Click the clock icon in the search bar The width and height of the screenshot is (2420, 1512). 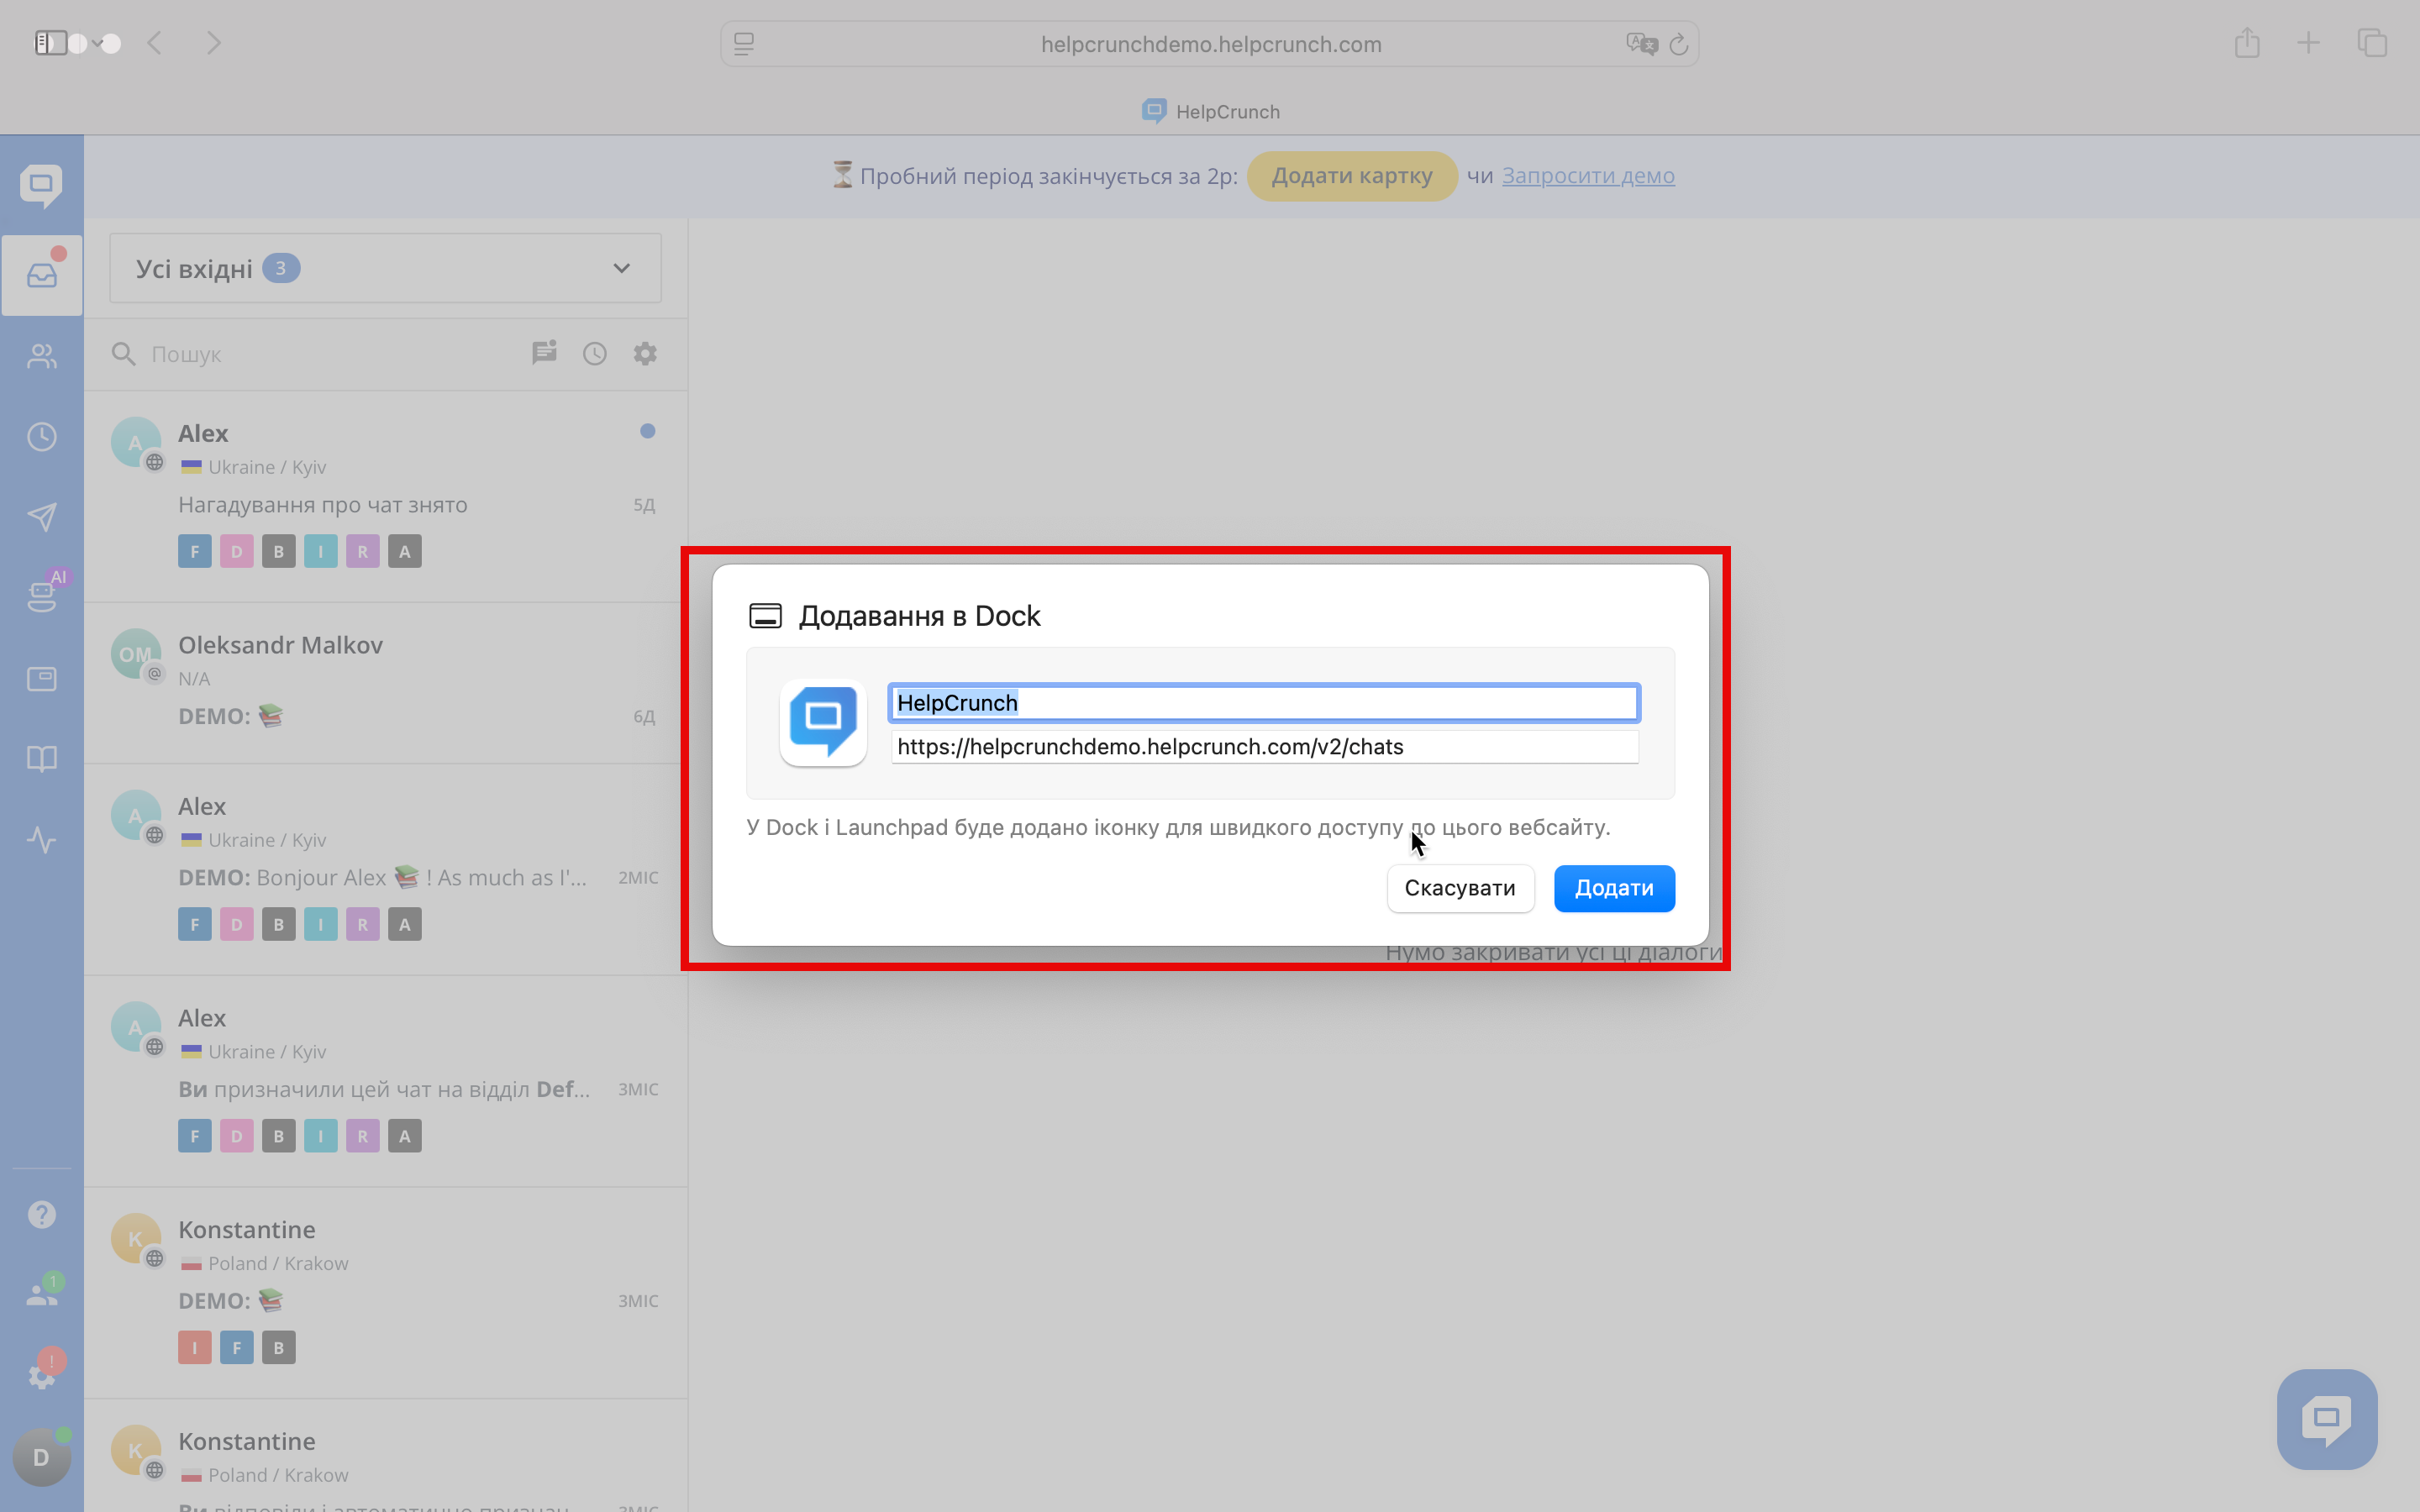point(595,353)
